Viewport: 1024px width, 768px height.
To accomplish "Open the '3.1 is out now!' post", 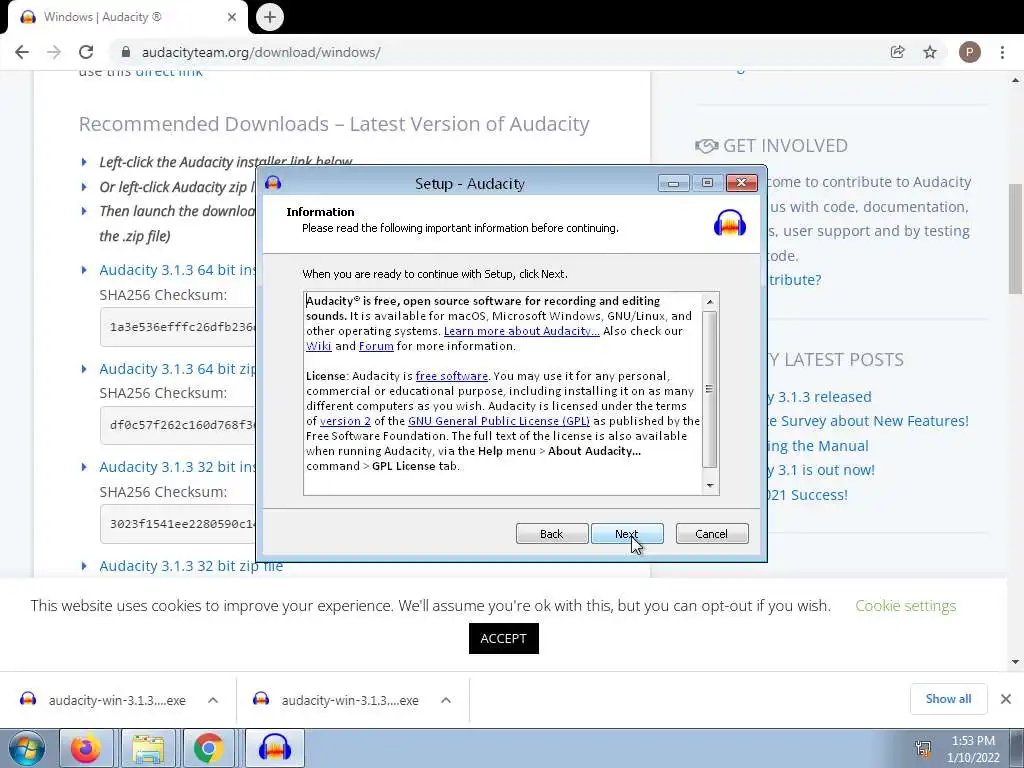I will click(x=821, y=470).
